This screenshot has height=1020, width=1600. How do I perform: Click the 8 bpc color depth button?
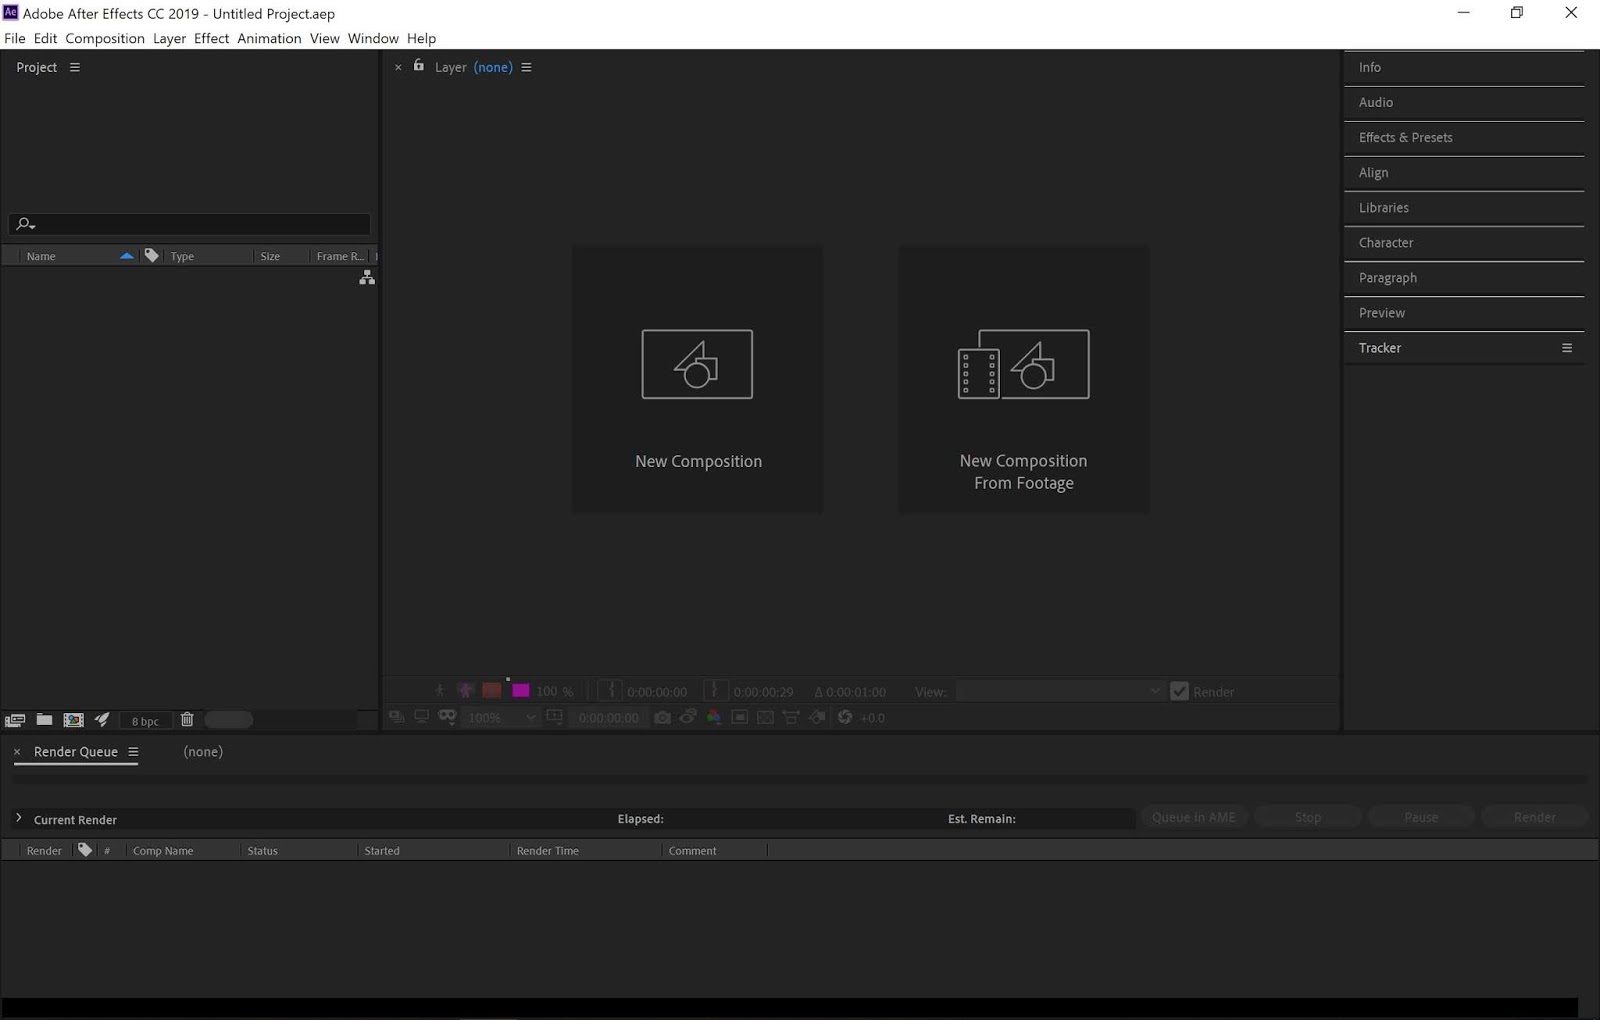145,720
